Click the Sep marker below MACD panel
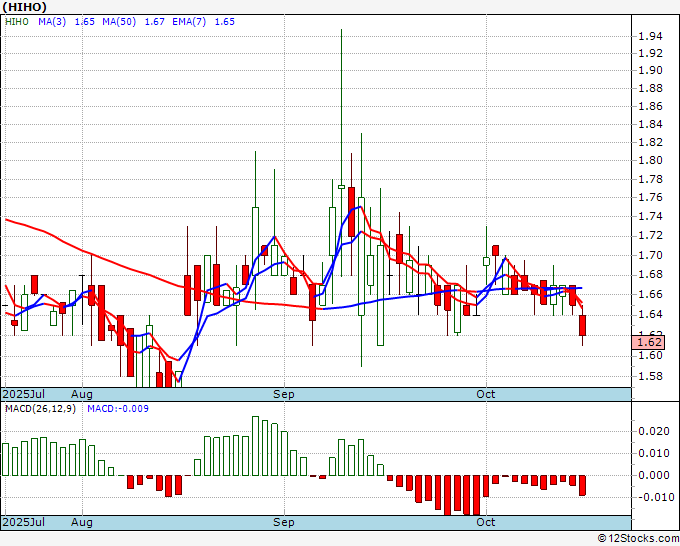This screenshot has width=680, height=546. (284, 522)
